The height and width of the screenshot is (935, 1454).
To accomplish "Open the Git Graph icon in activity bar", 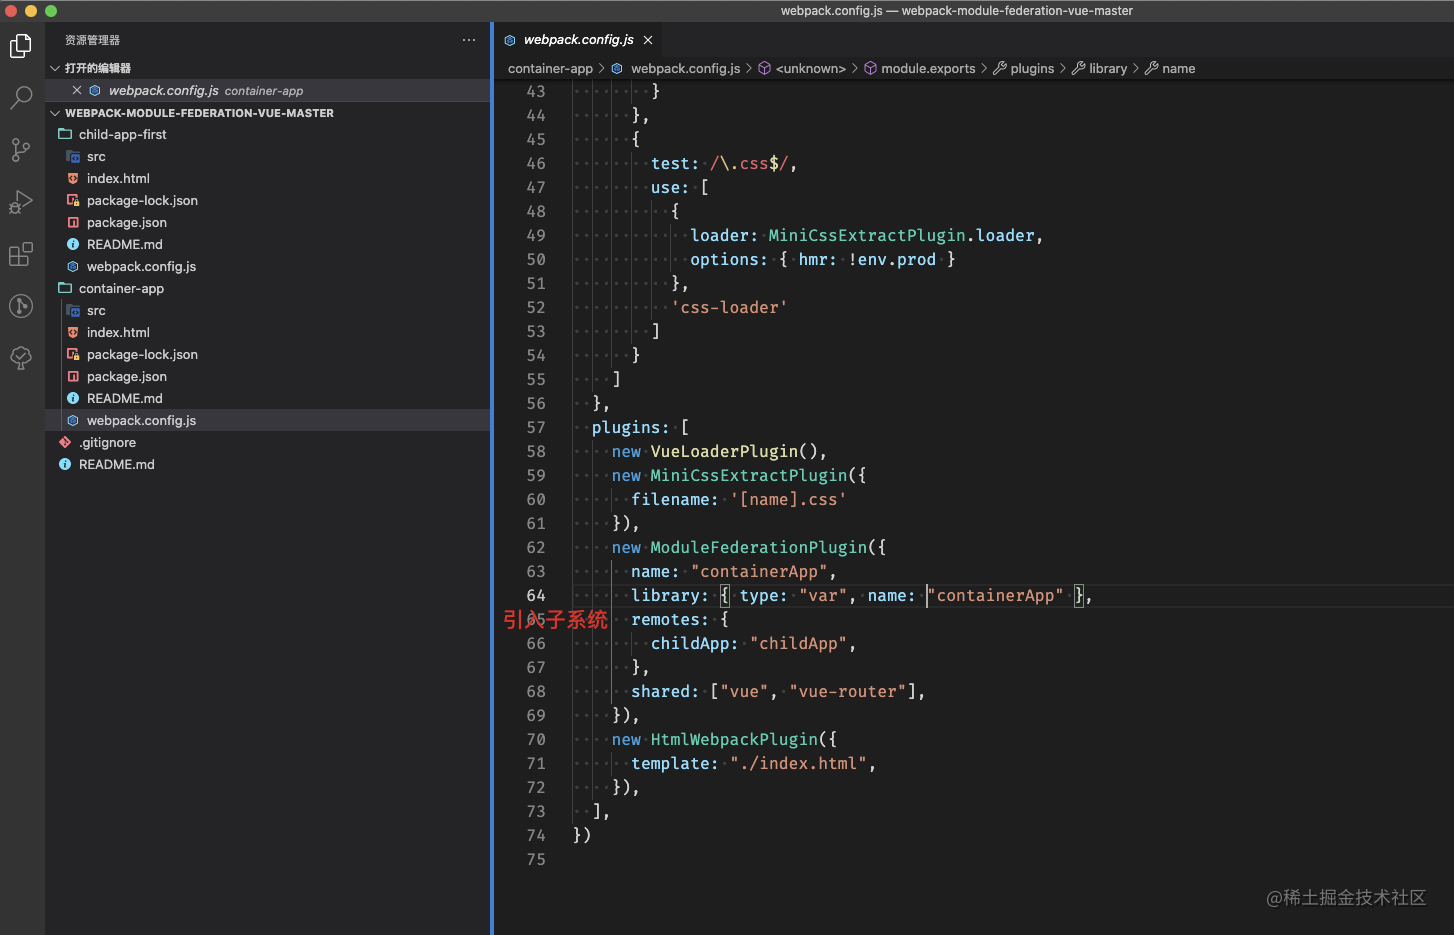I will point(21,306).
